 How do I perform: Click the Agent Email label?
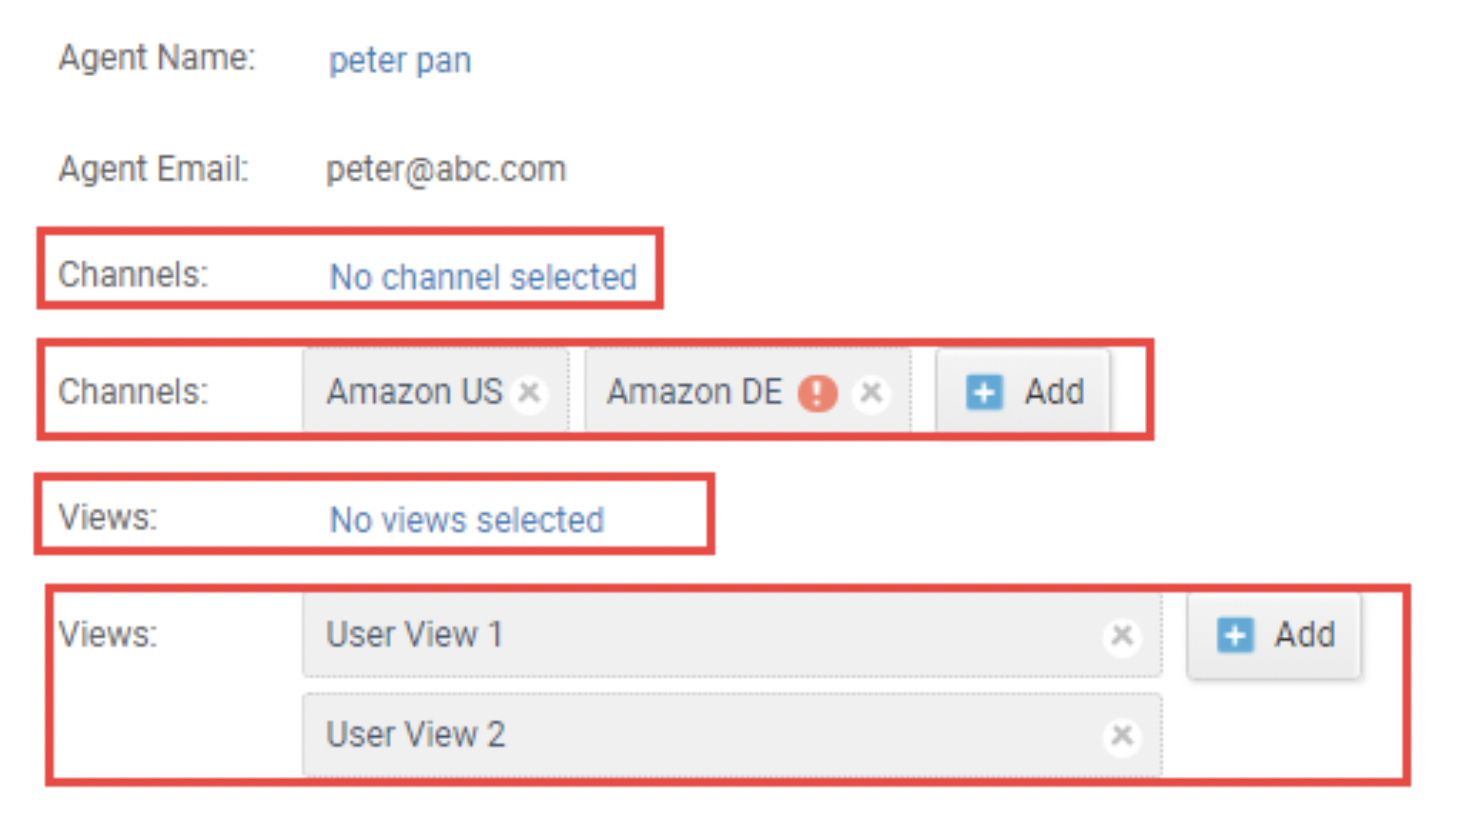pos(153,169)
